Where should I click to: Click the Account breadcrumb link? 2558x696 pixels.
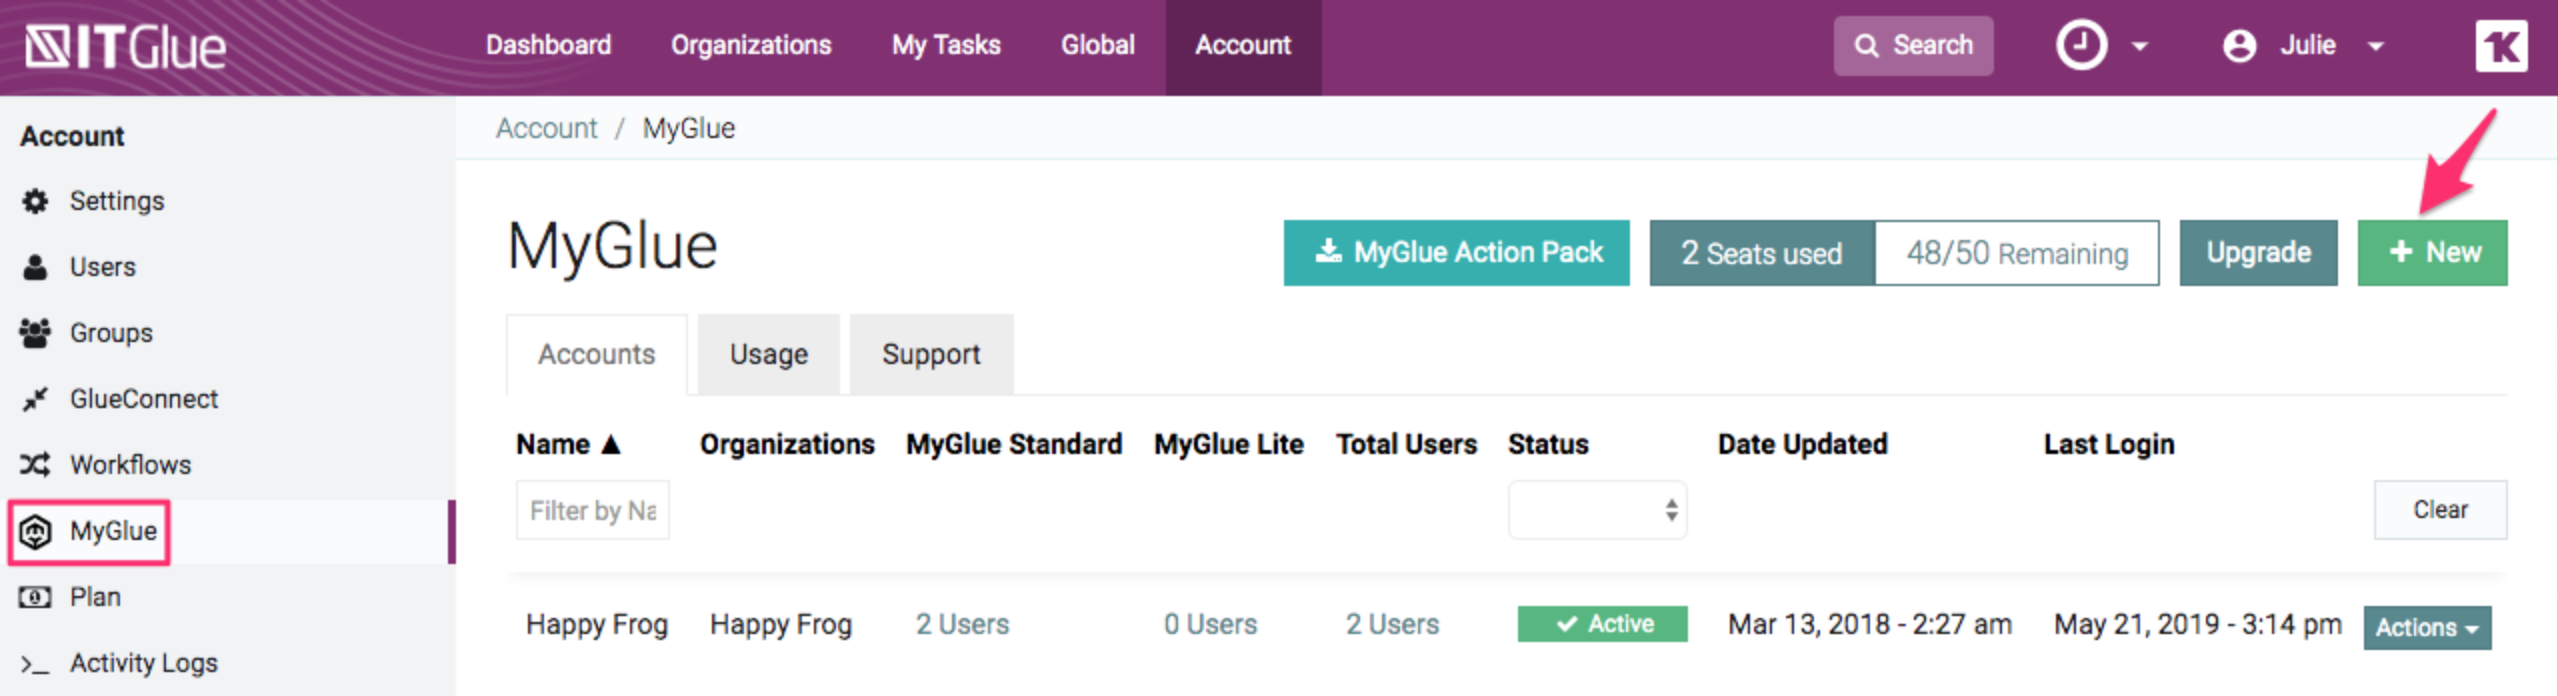pyautogui.click(x=546, y=129)
